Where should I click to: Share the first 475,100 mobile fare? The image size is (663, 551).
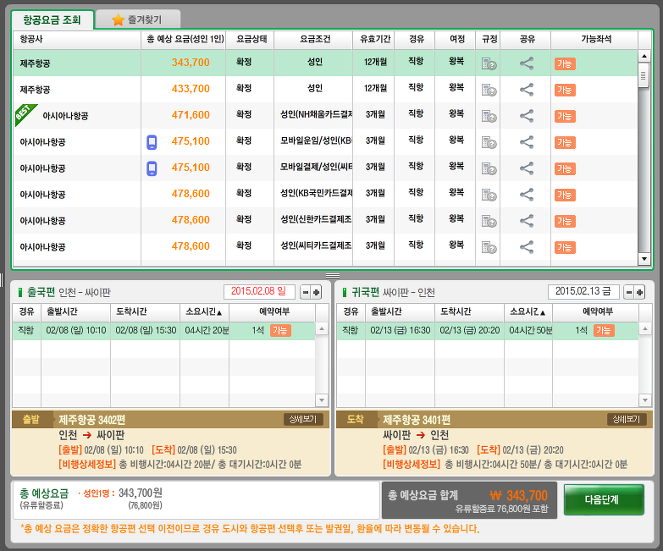[x=526, y=142]
